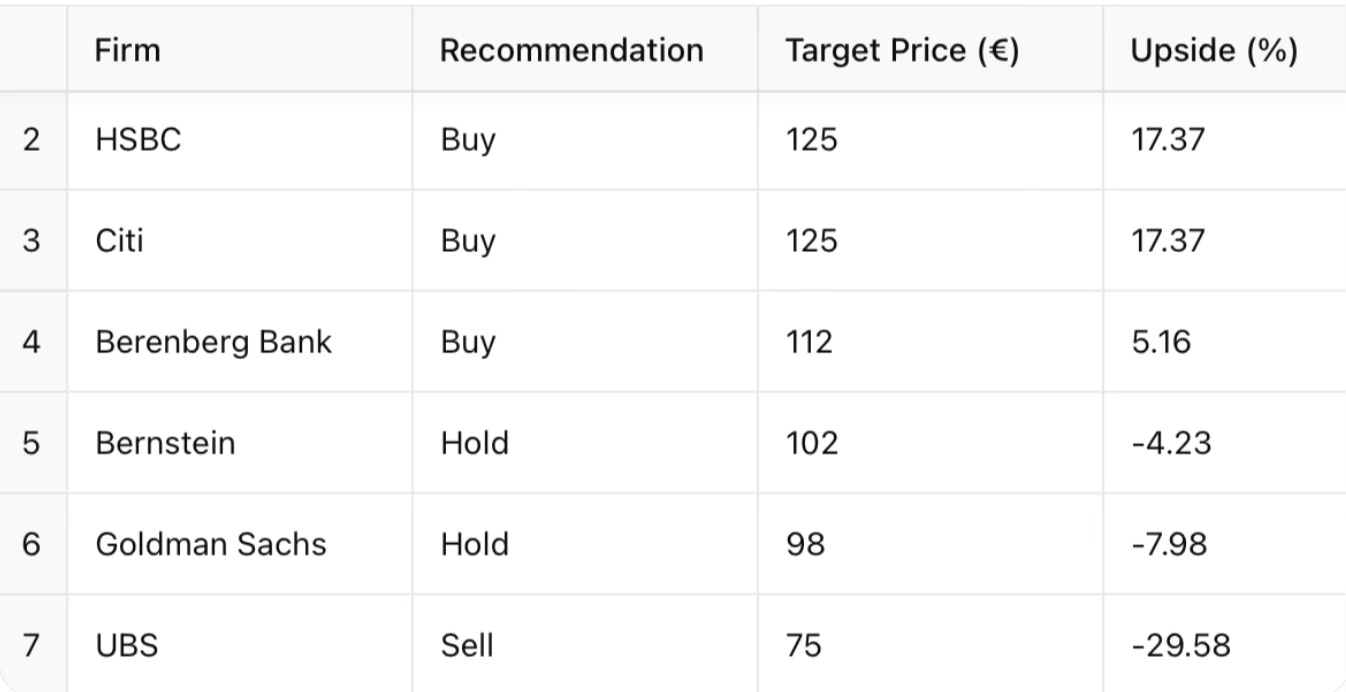Click the 5.16 upside cell
This screenshot has width=1346, height=692.
(x=1160, y=342)
